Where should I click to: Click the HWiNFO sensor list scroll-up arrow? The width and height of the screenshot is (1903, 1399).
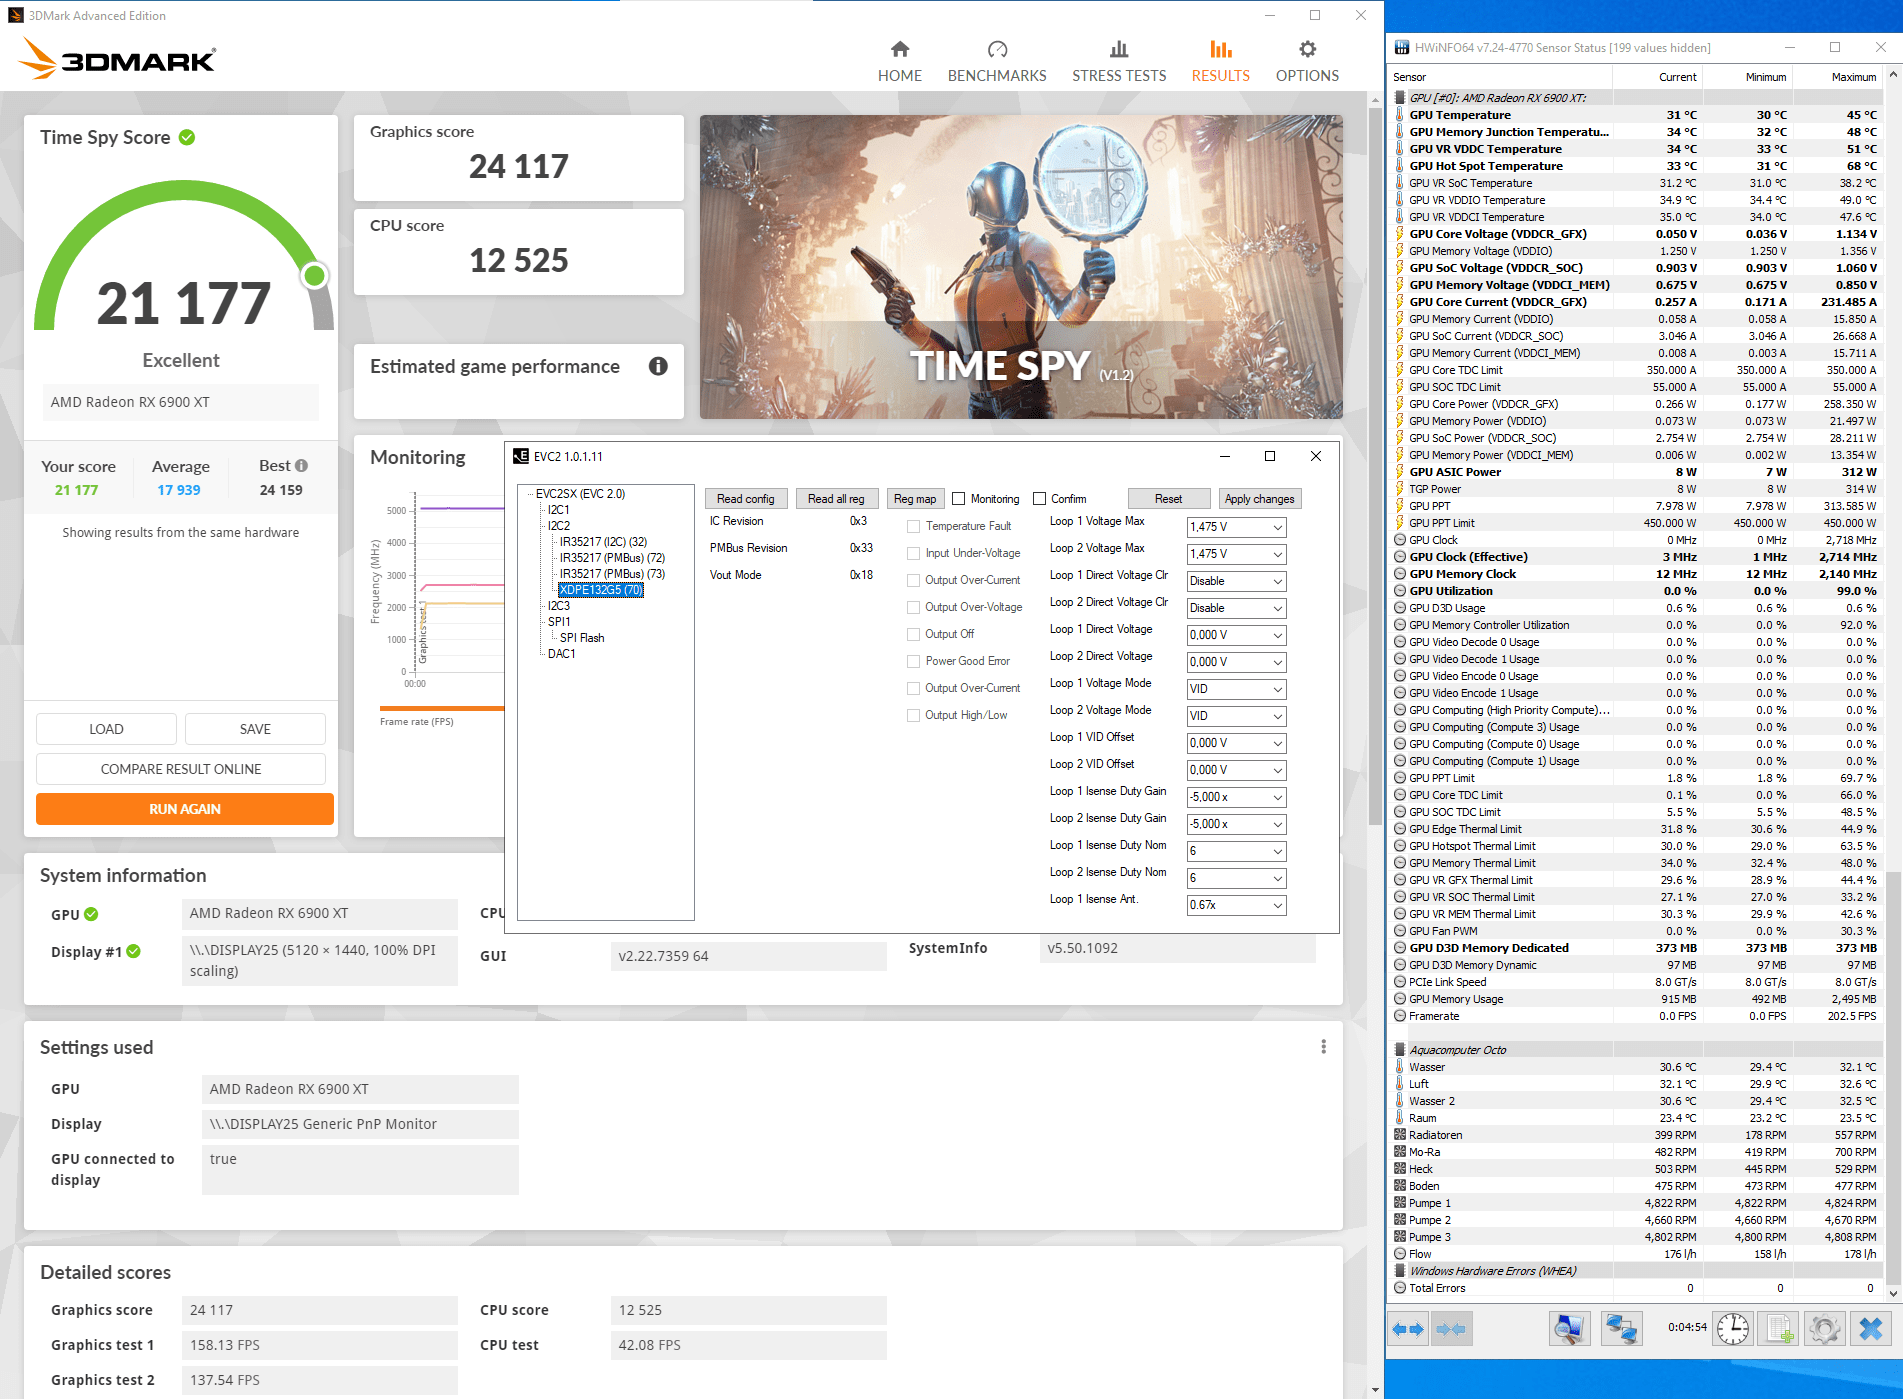pos(1893,76)
